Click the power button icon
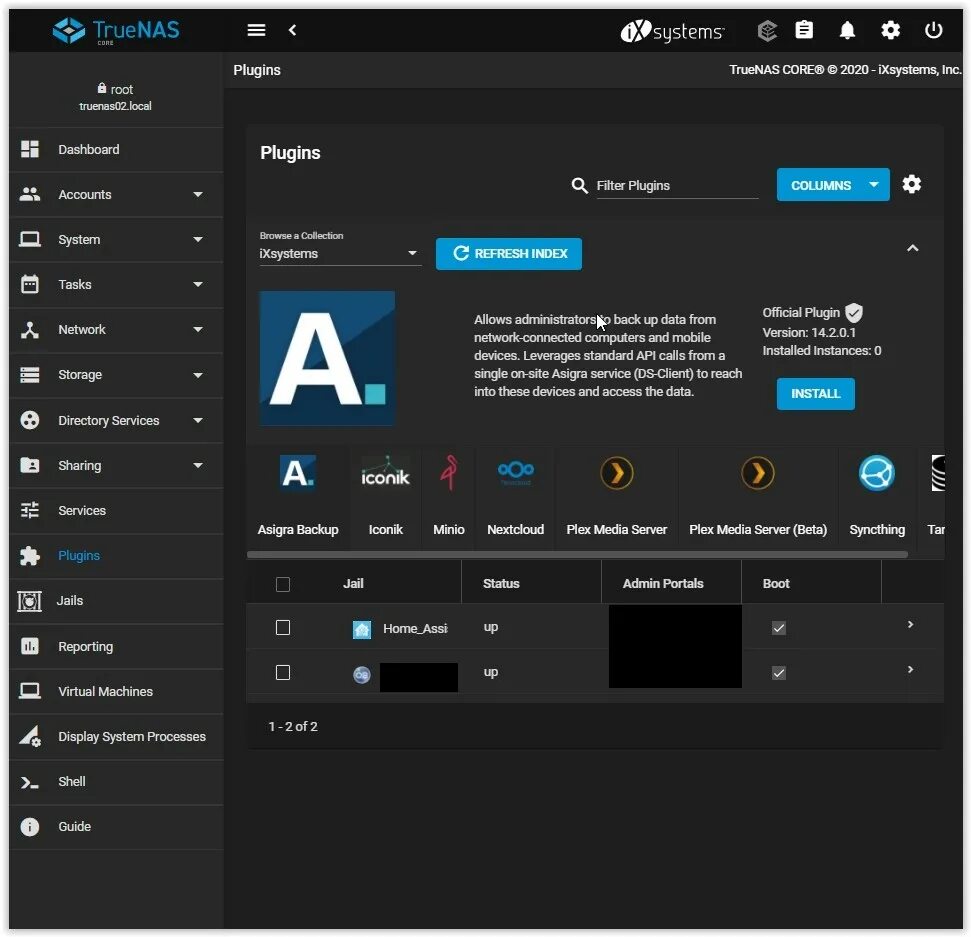 coord(933,30)
